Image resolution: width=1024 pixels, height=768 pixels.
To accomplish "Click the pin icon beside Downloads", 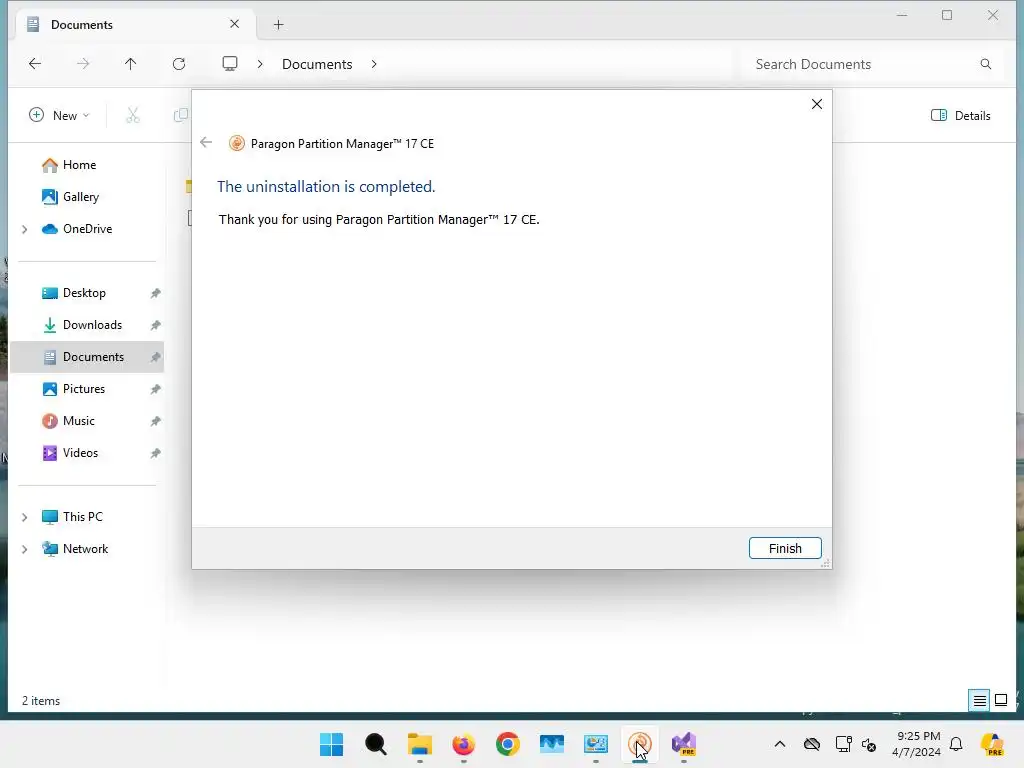I will pyautogui.click(x=155, y=325).
